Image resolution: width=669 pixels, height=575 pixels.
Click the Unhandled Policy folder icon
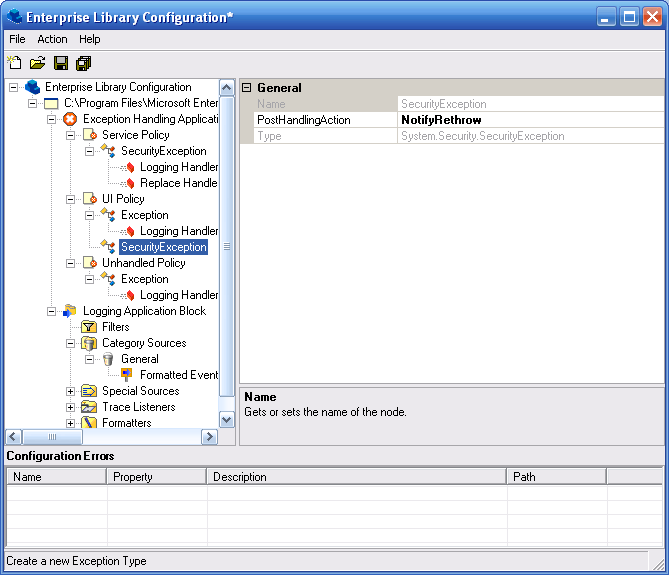[x=90, y=263]
